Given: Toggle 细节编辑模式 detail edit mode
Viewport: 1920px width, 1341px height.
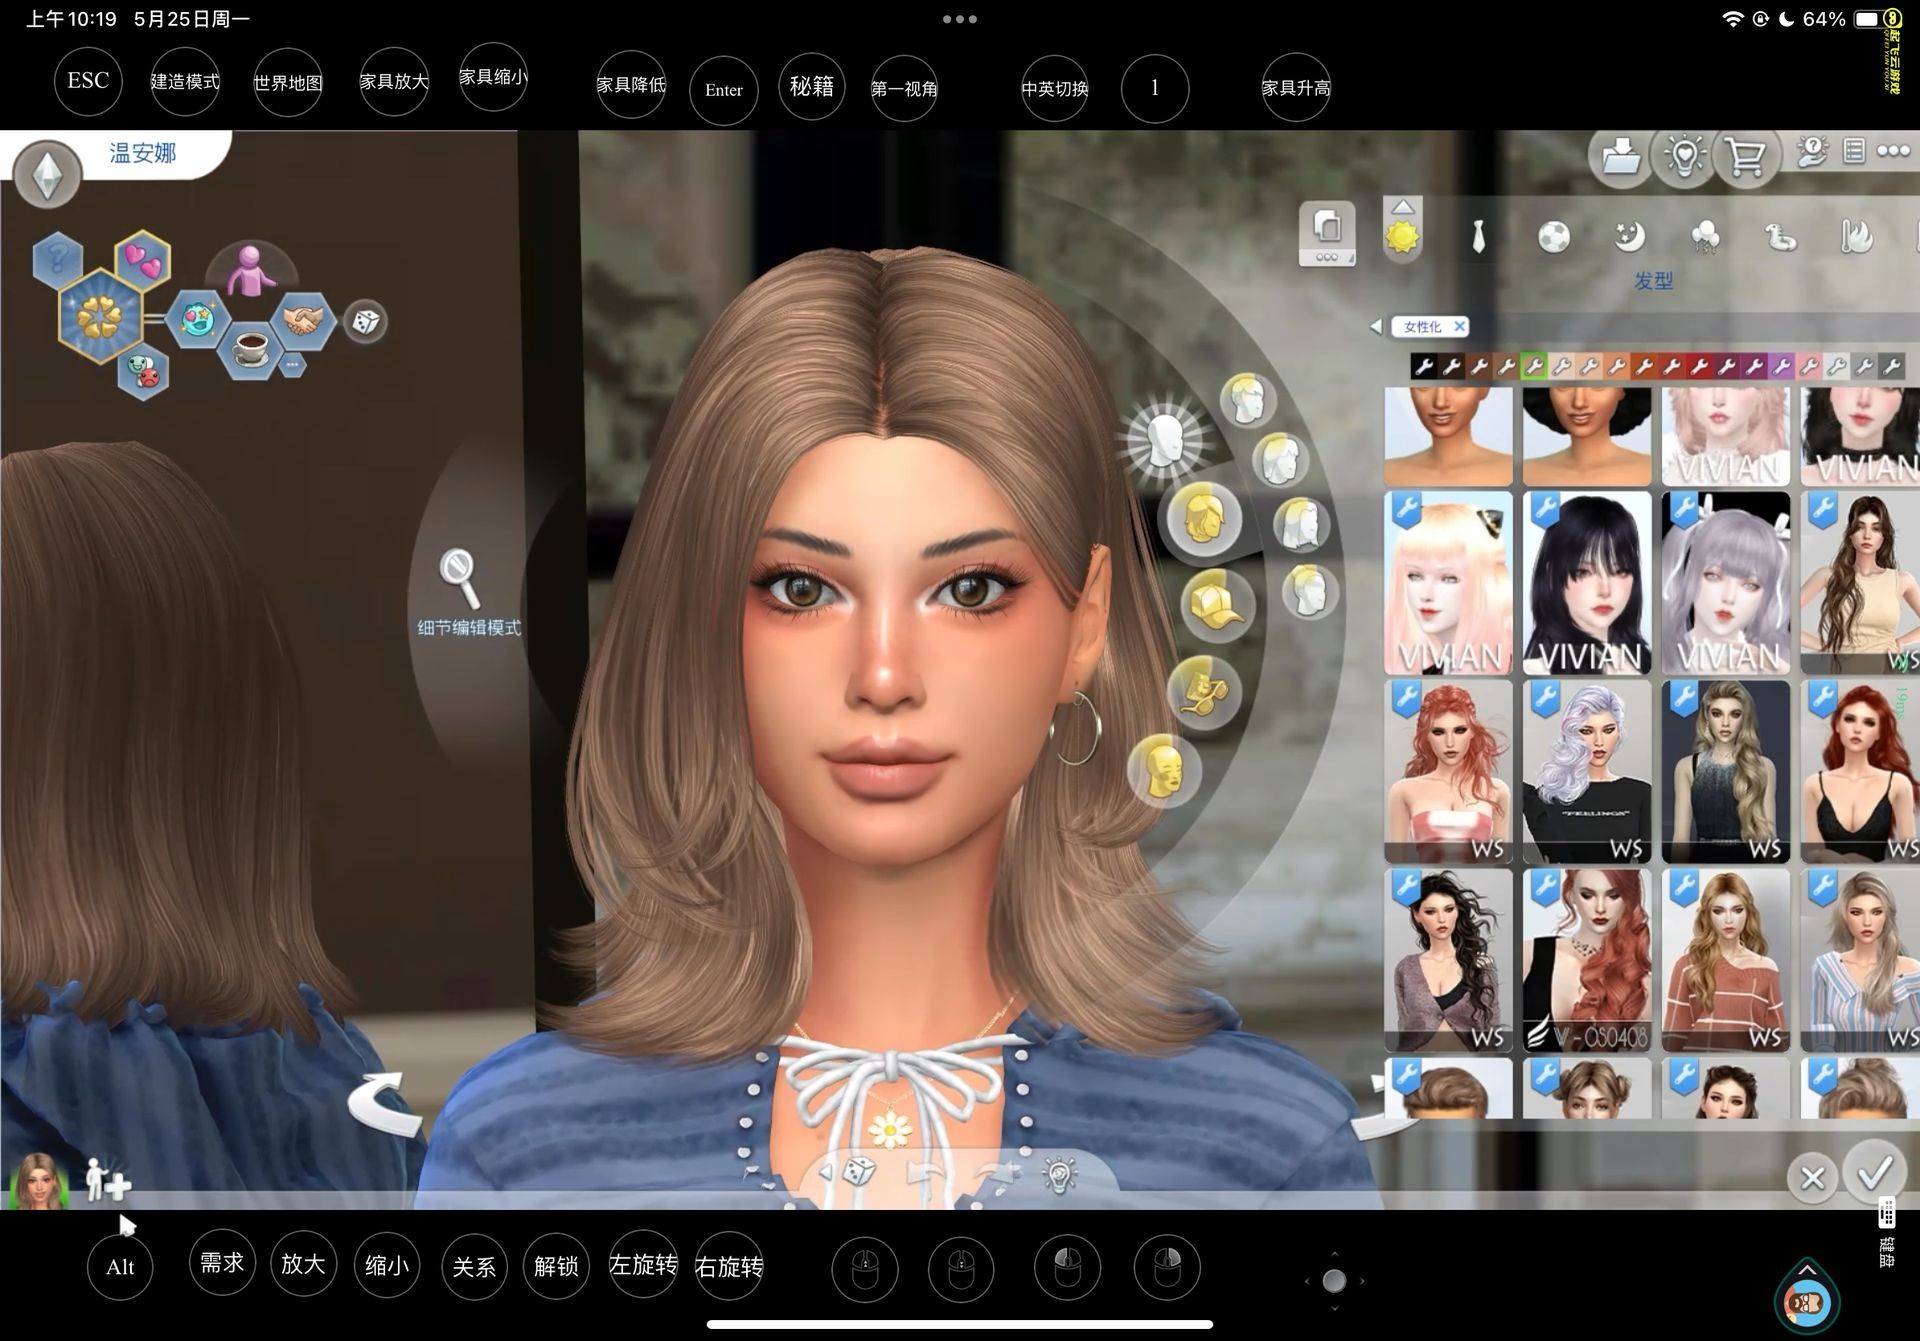Looking at the screenshot, I should tap(469, 592).
